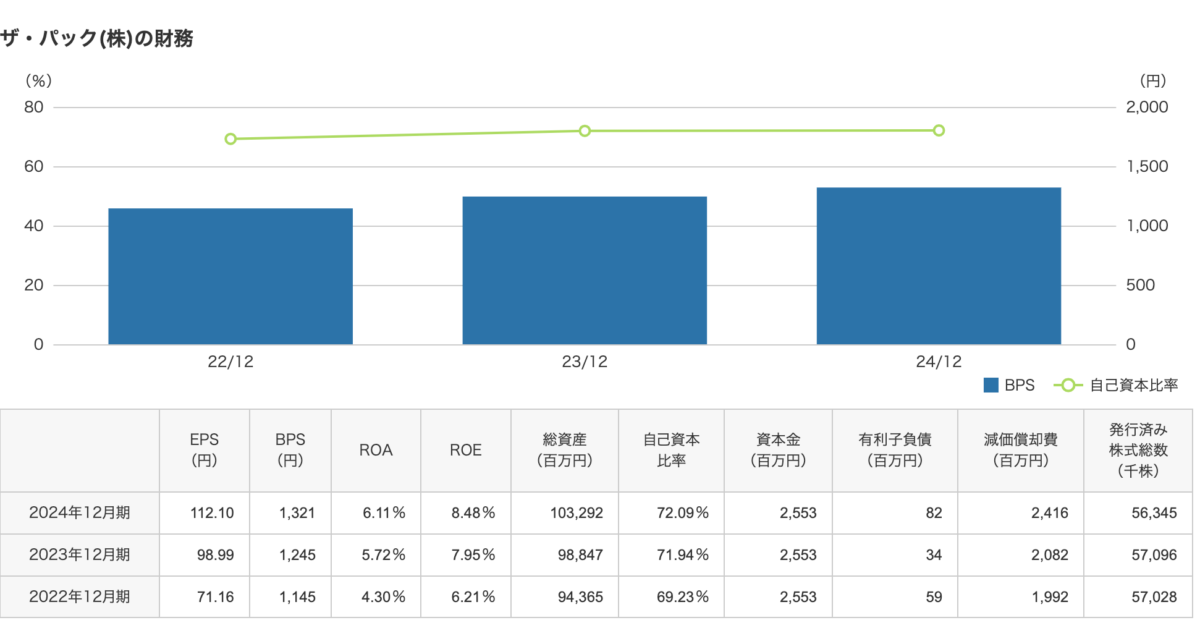Click the ROE value 8.48%

(x=474, y=513)
